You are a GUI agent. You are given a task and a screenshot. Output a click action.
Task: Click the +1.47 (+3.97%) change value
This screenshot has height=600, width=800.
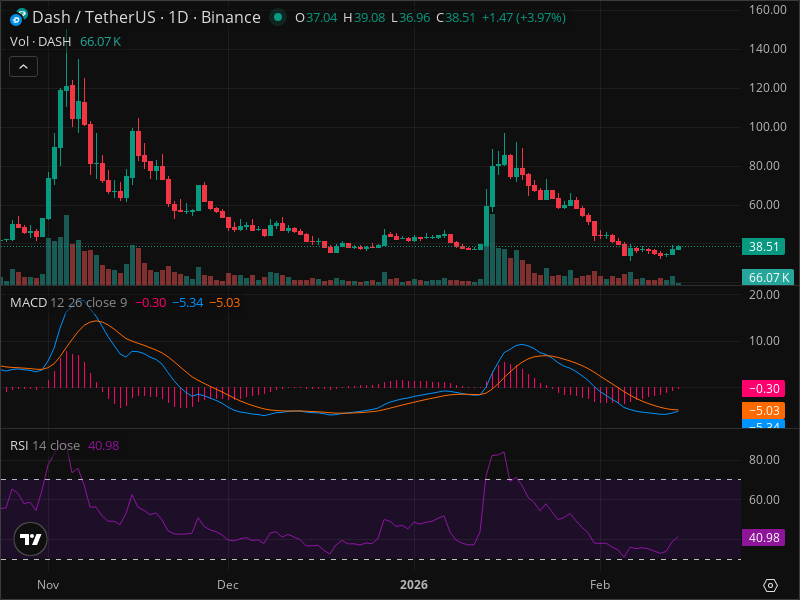[x=523, y=18]
